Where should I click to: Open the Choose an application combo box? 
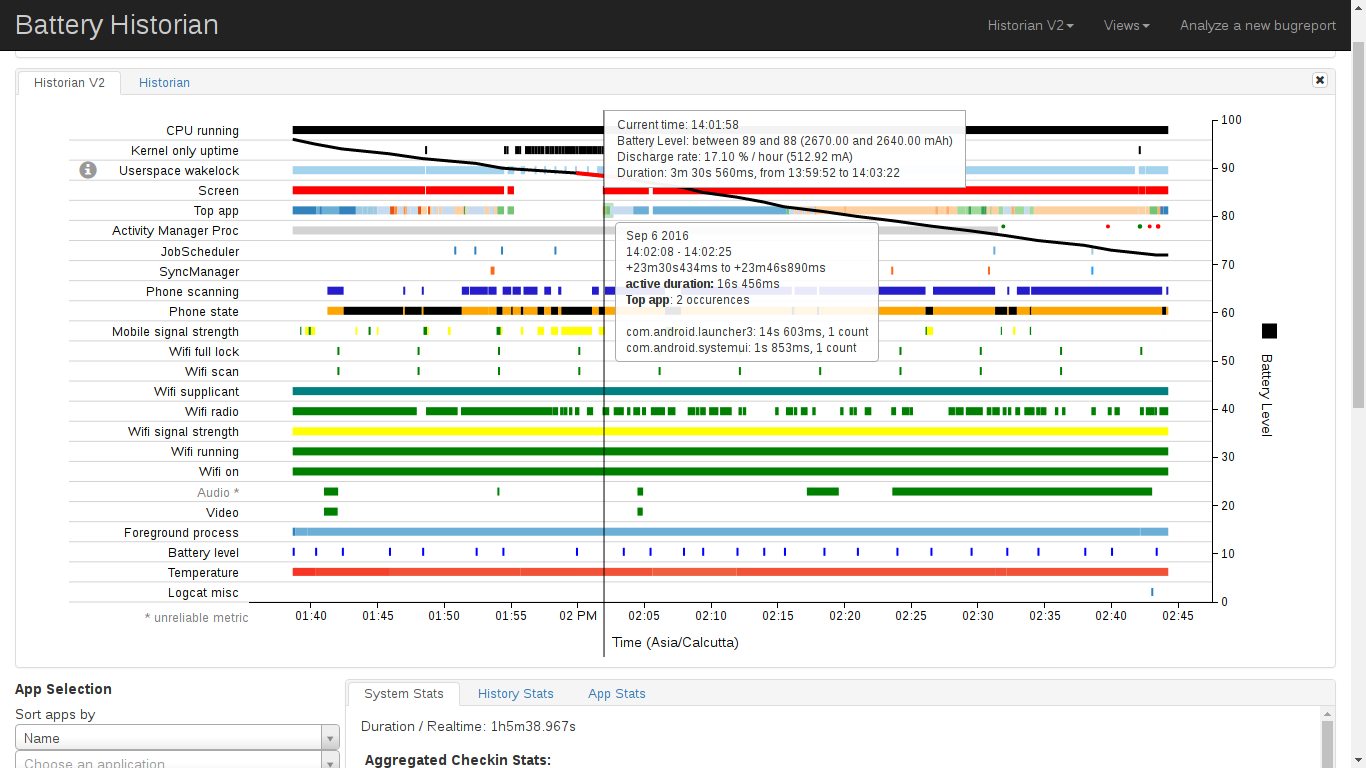click(177, 762)
